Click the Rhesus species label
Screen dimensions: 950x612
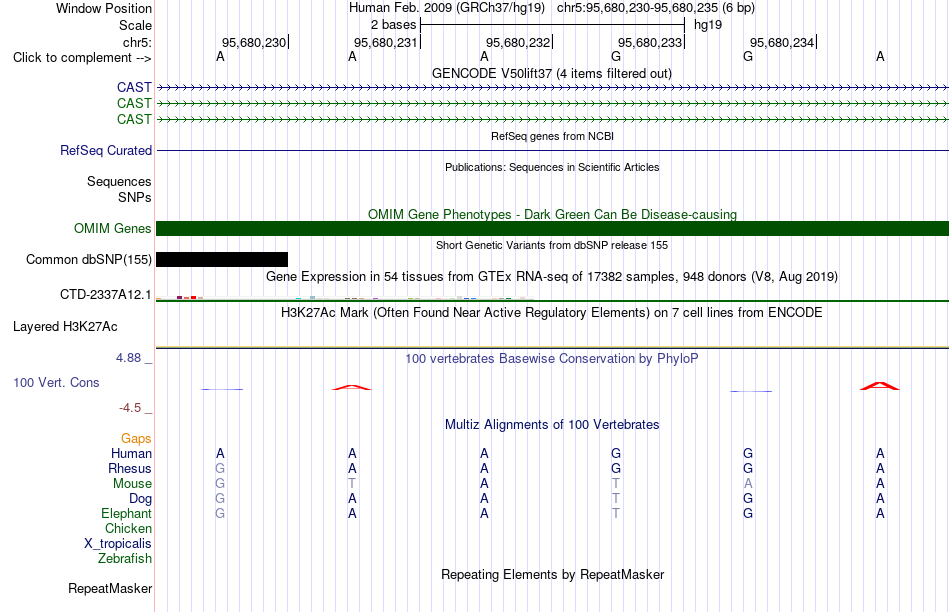coord(130,468)
